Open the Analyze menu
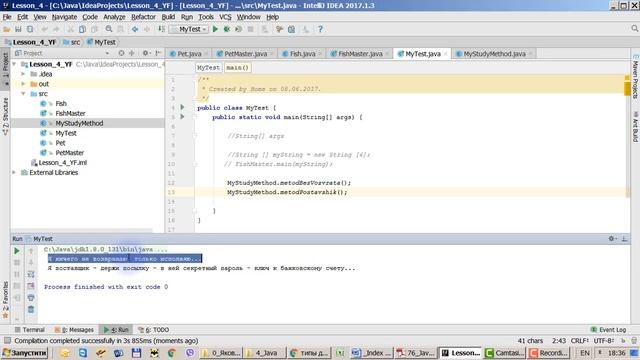640x360 pixels. pyautogui.click(x=114, y=17)
